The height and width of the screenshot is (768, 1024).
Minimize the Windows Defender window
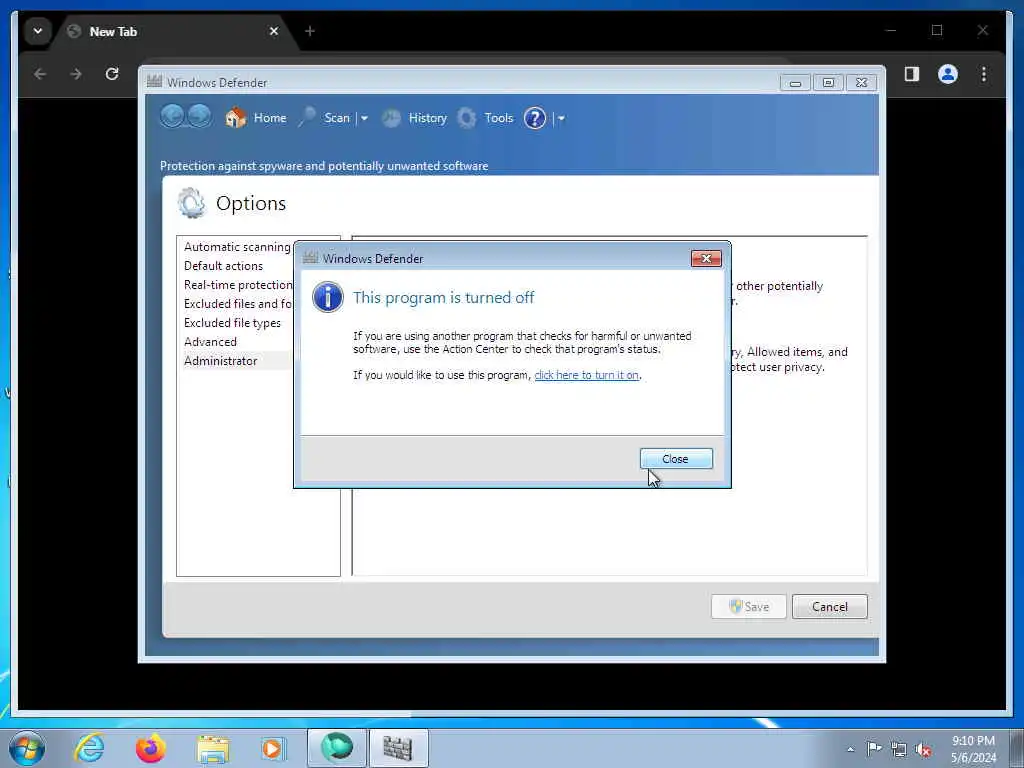point(795,83)
